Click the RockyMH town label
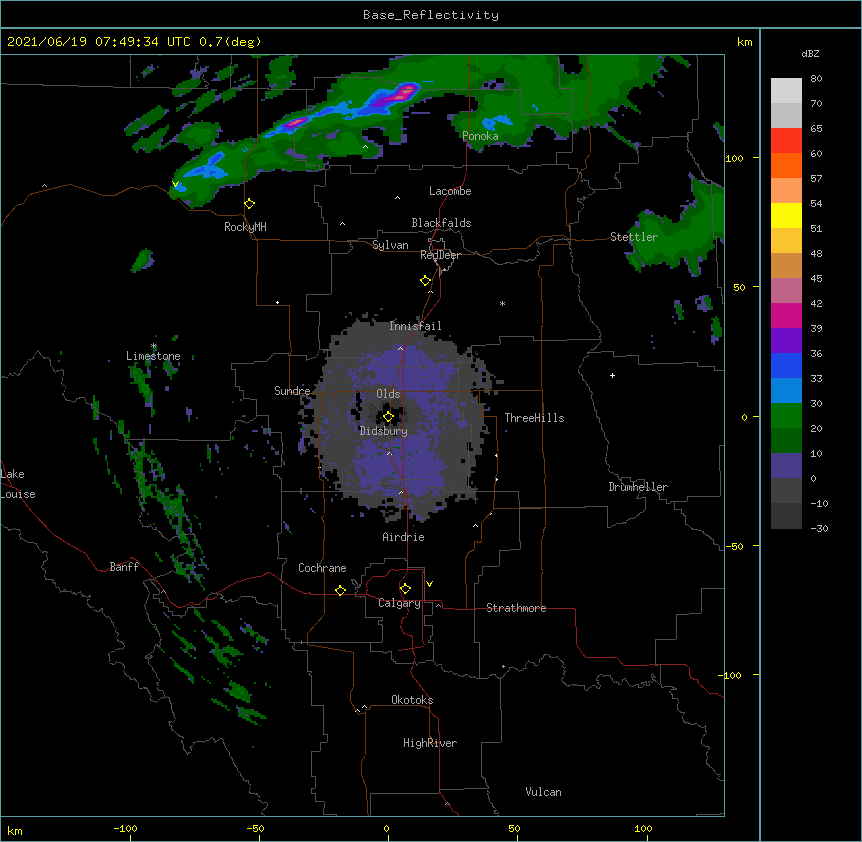Screen dimensions: 862x842 point(245,227)
